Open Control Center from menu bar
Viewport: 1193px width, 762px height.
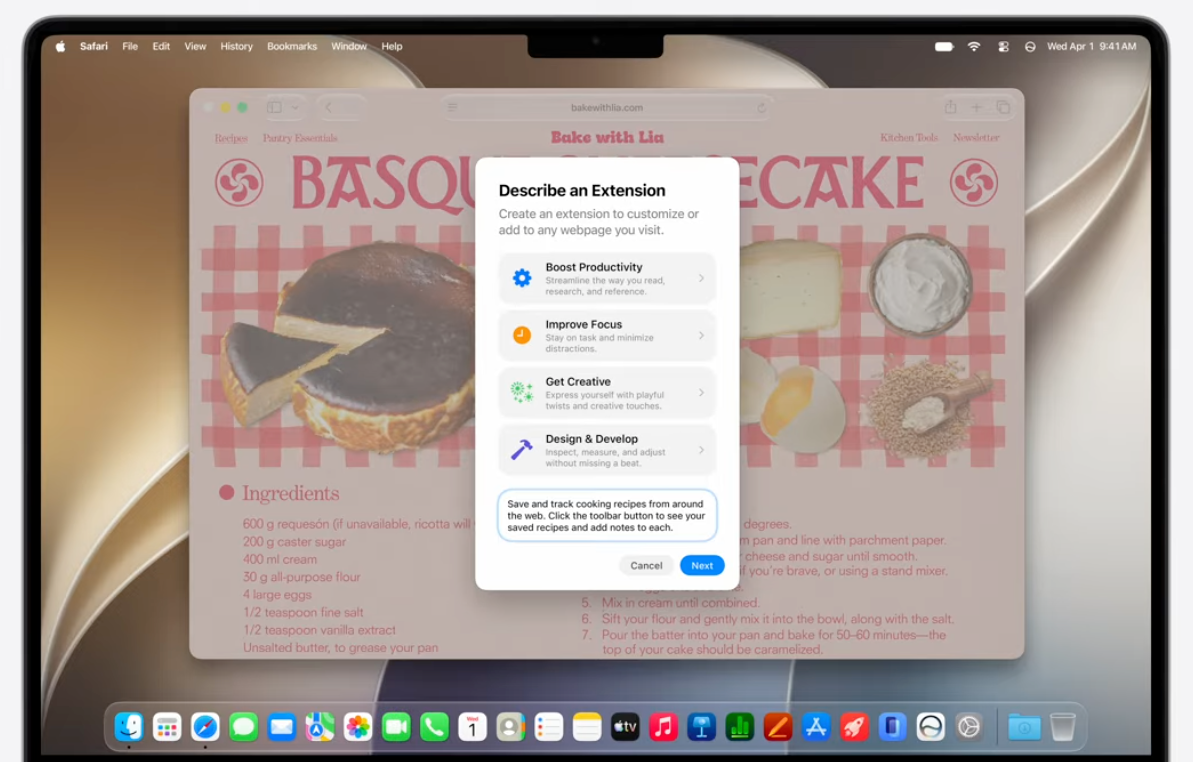pos(1004,46)
